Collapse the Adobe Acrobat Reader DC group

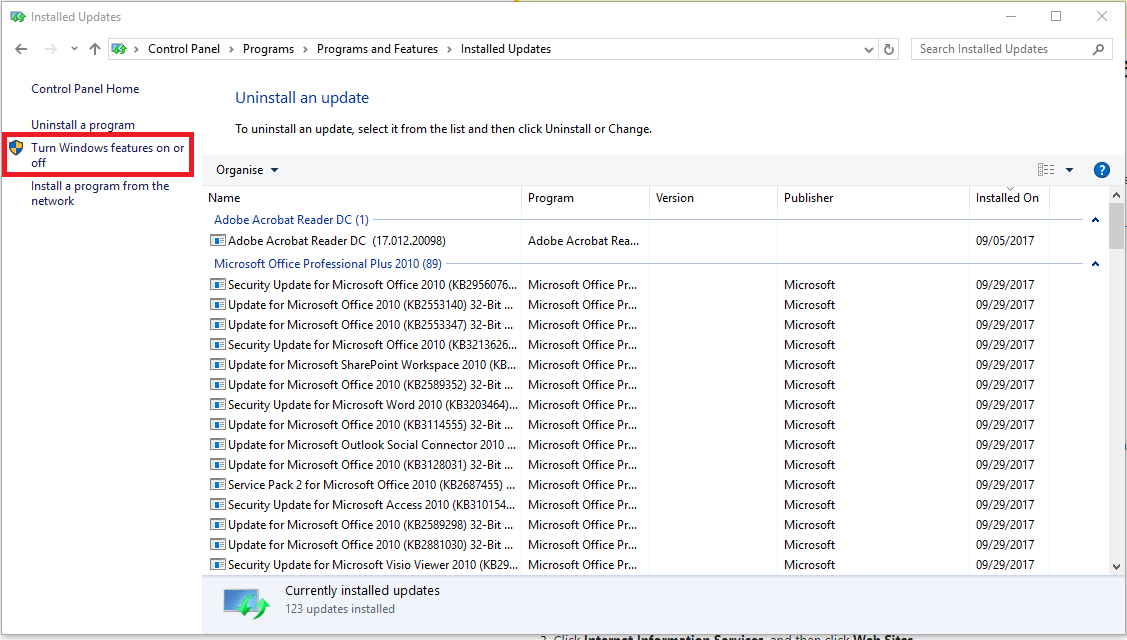point(1095,220)
